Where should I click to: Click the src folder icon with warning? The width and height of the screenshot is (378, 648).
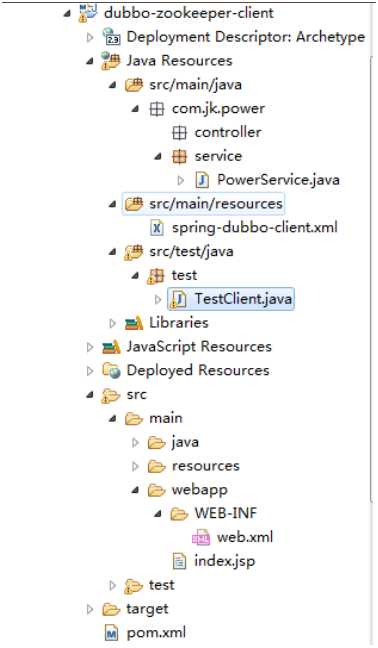(x=111, y=395)
